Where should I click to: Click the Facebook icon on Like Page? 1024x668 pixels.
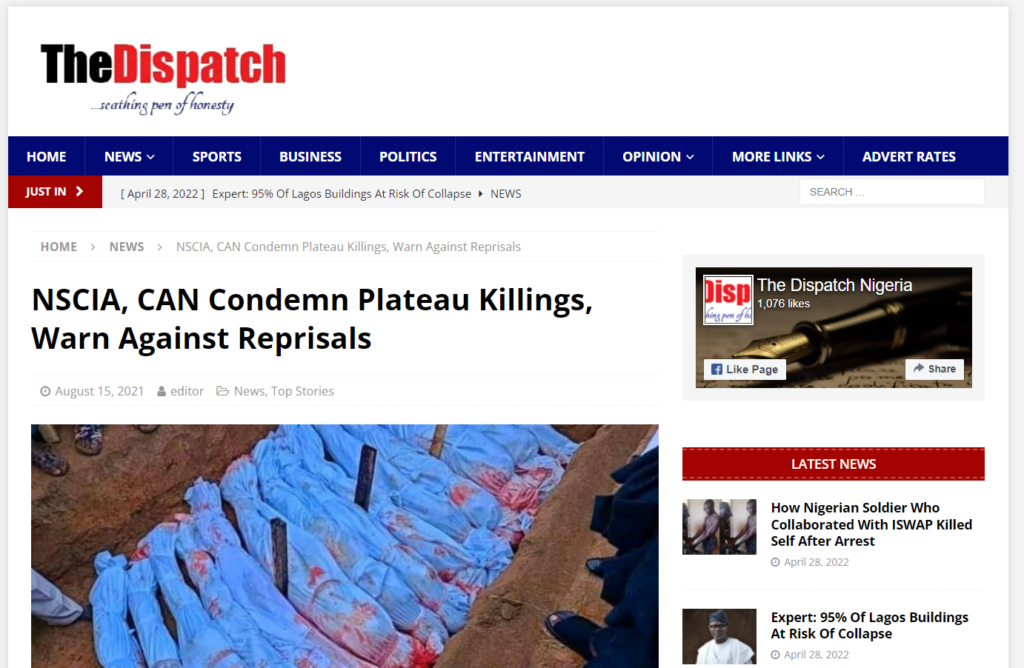(716, 369)
